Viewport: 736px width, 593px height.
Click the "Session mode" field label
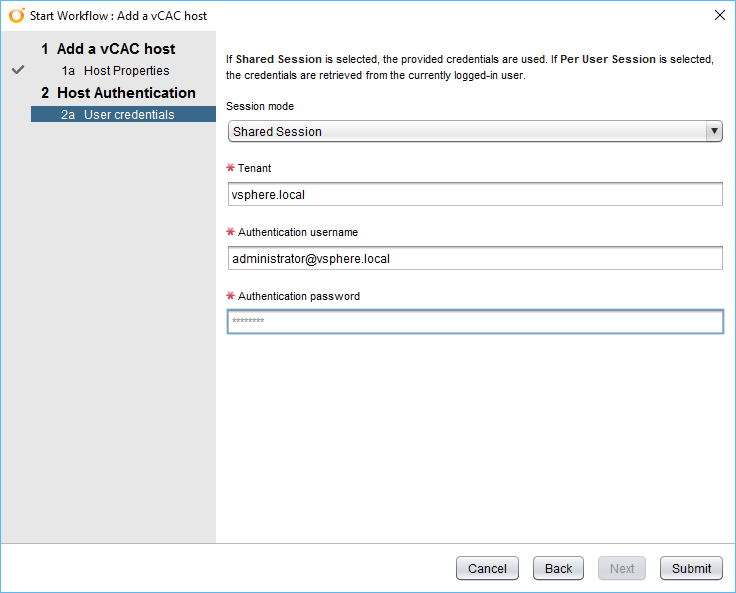[260, 106]
